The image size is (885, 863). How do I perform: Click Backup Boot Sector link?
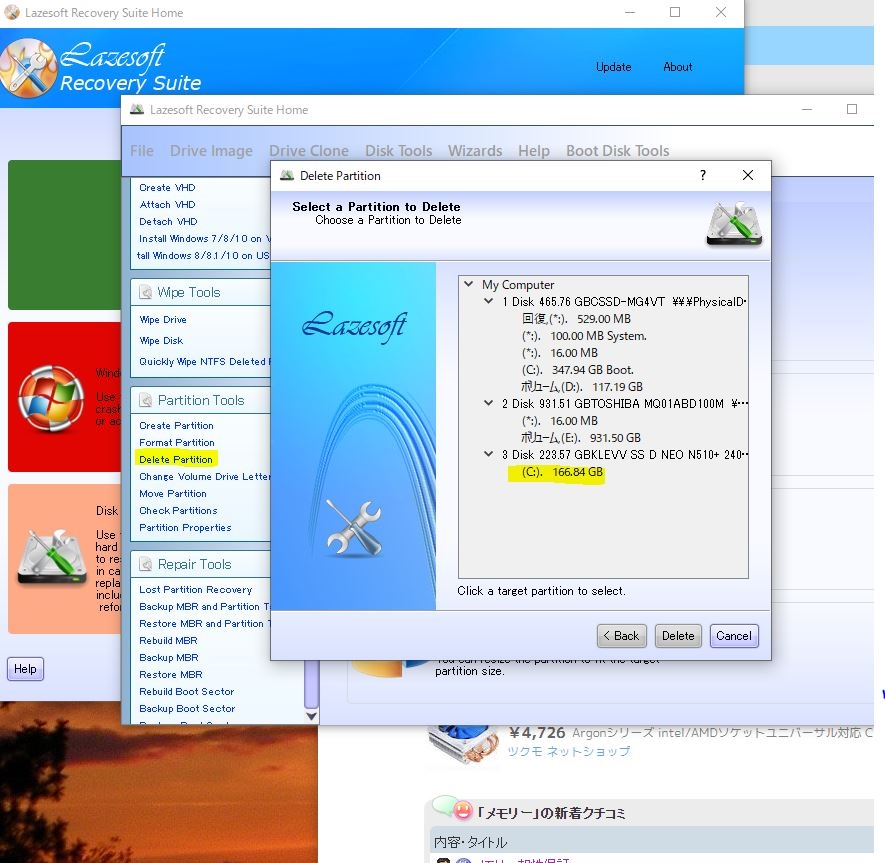[187, 708]
